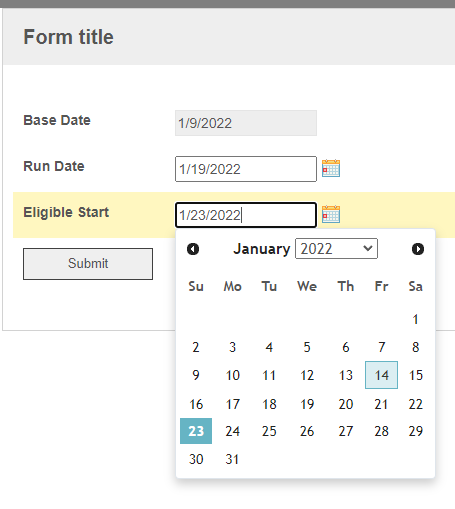Choose day 10 in the date picker
This screenshot has height=509, width=455.
[x=232, y=375]
